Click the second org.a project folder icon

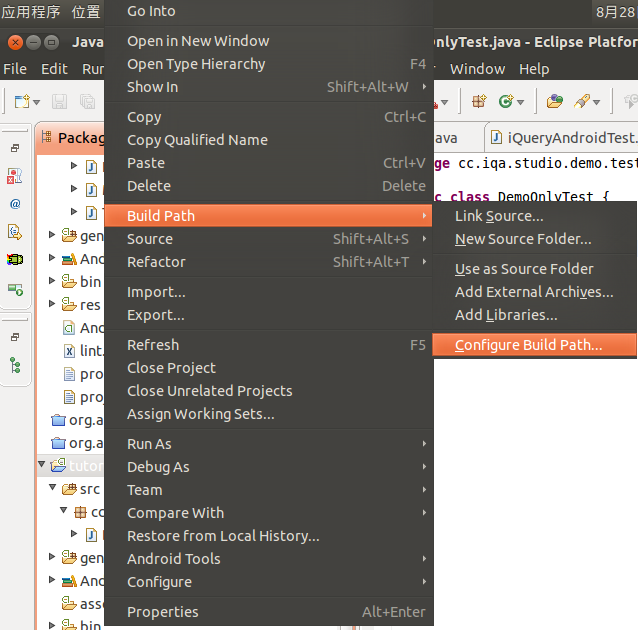[x=58, y=442]
